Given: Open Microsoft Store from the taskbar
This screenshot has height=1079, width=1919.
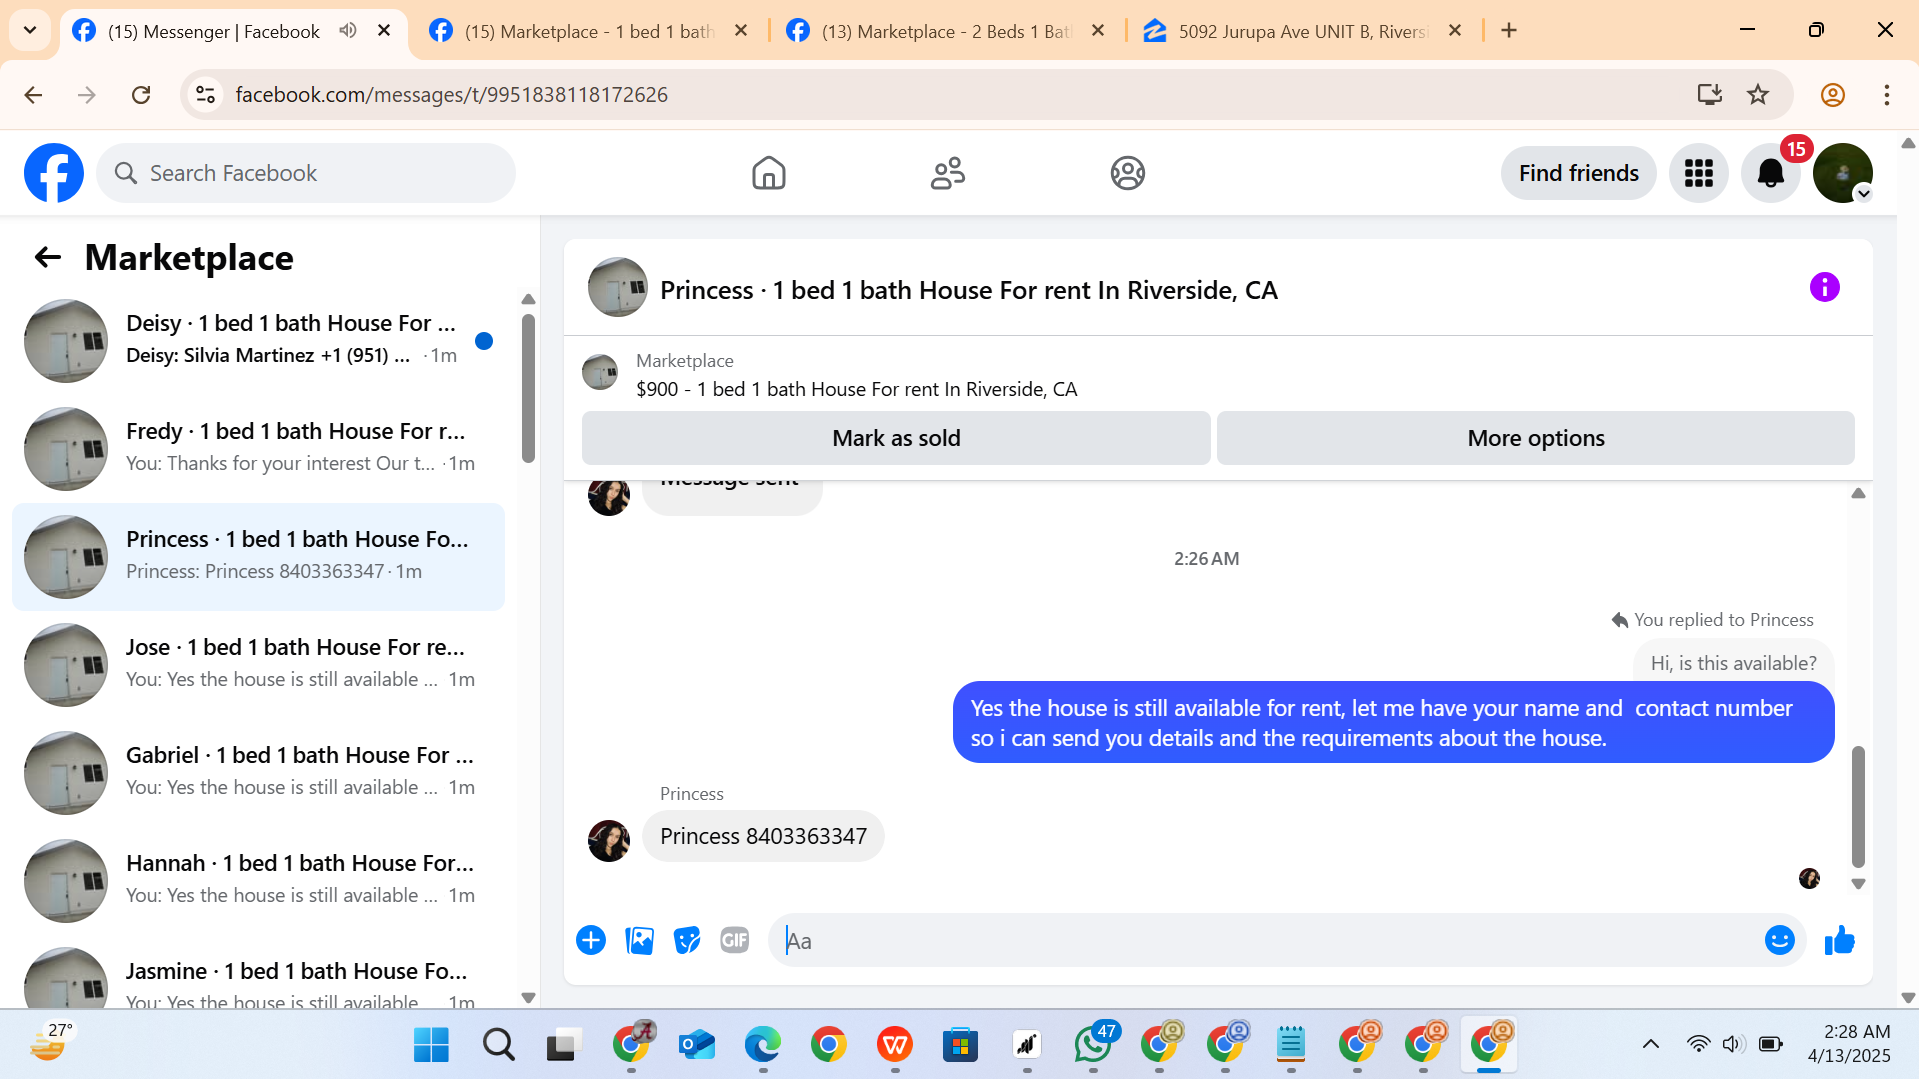Looking at the screenshot, I should point(960,1045).
